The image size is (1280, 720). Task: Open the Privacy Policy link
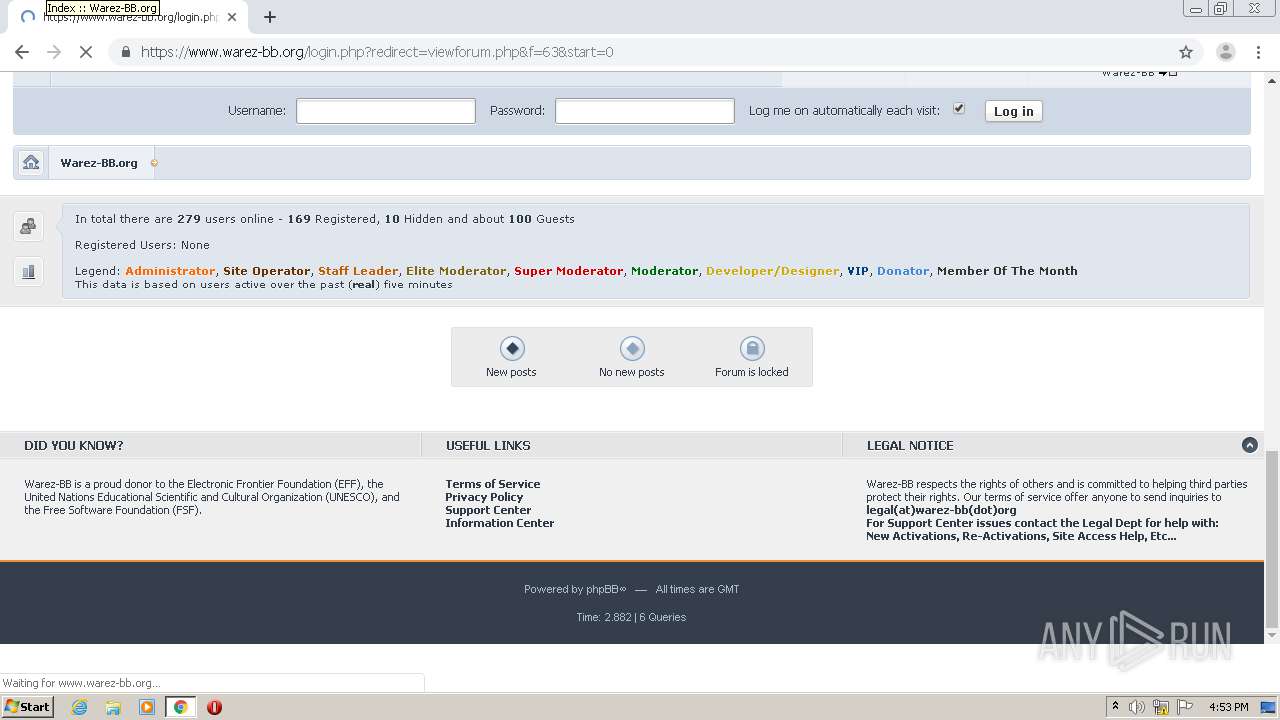484,497
